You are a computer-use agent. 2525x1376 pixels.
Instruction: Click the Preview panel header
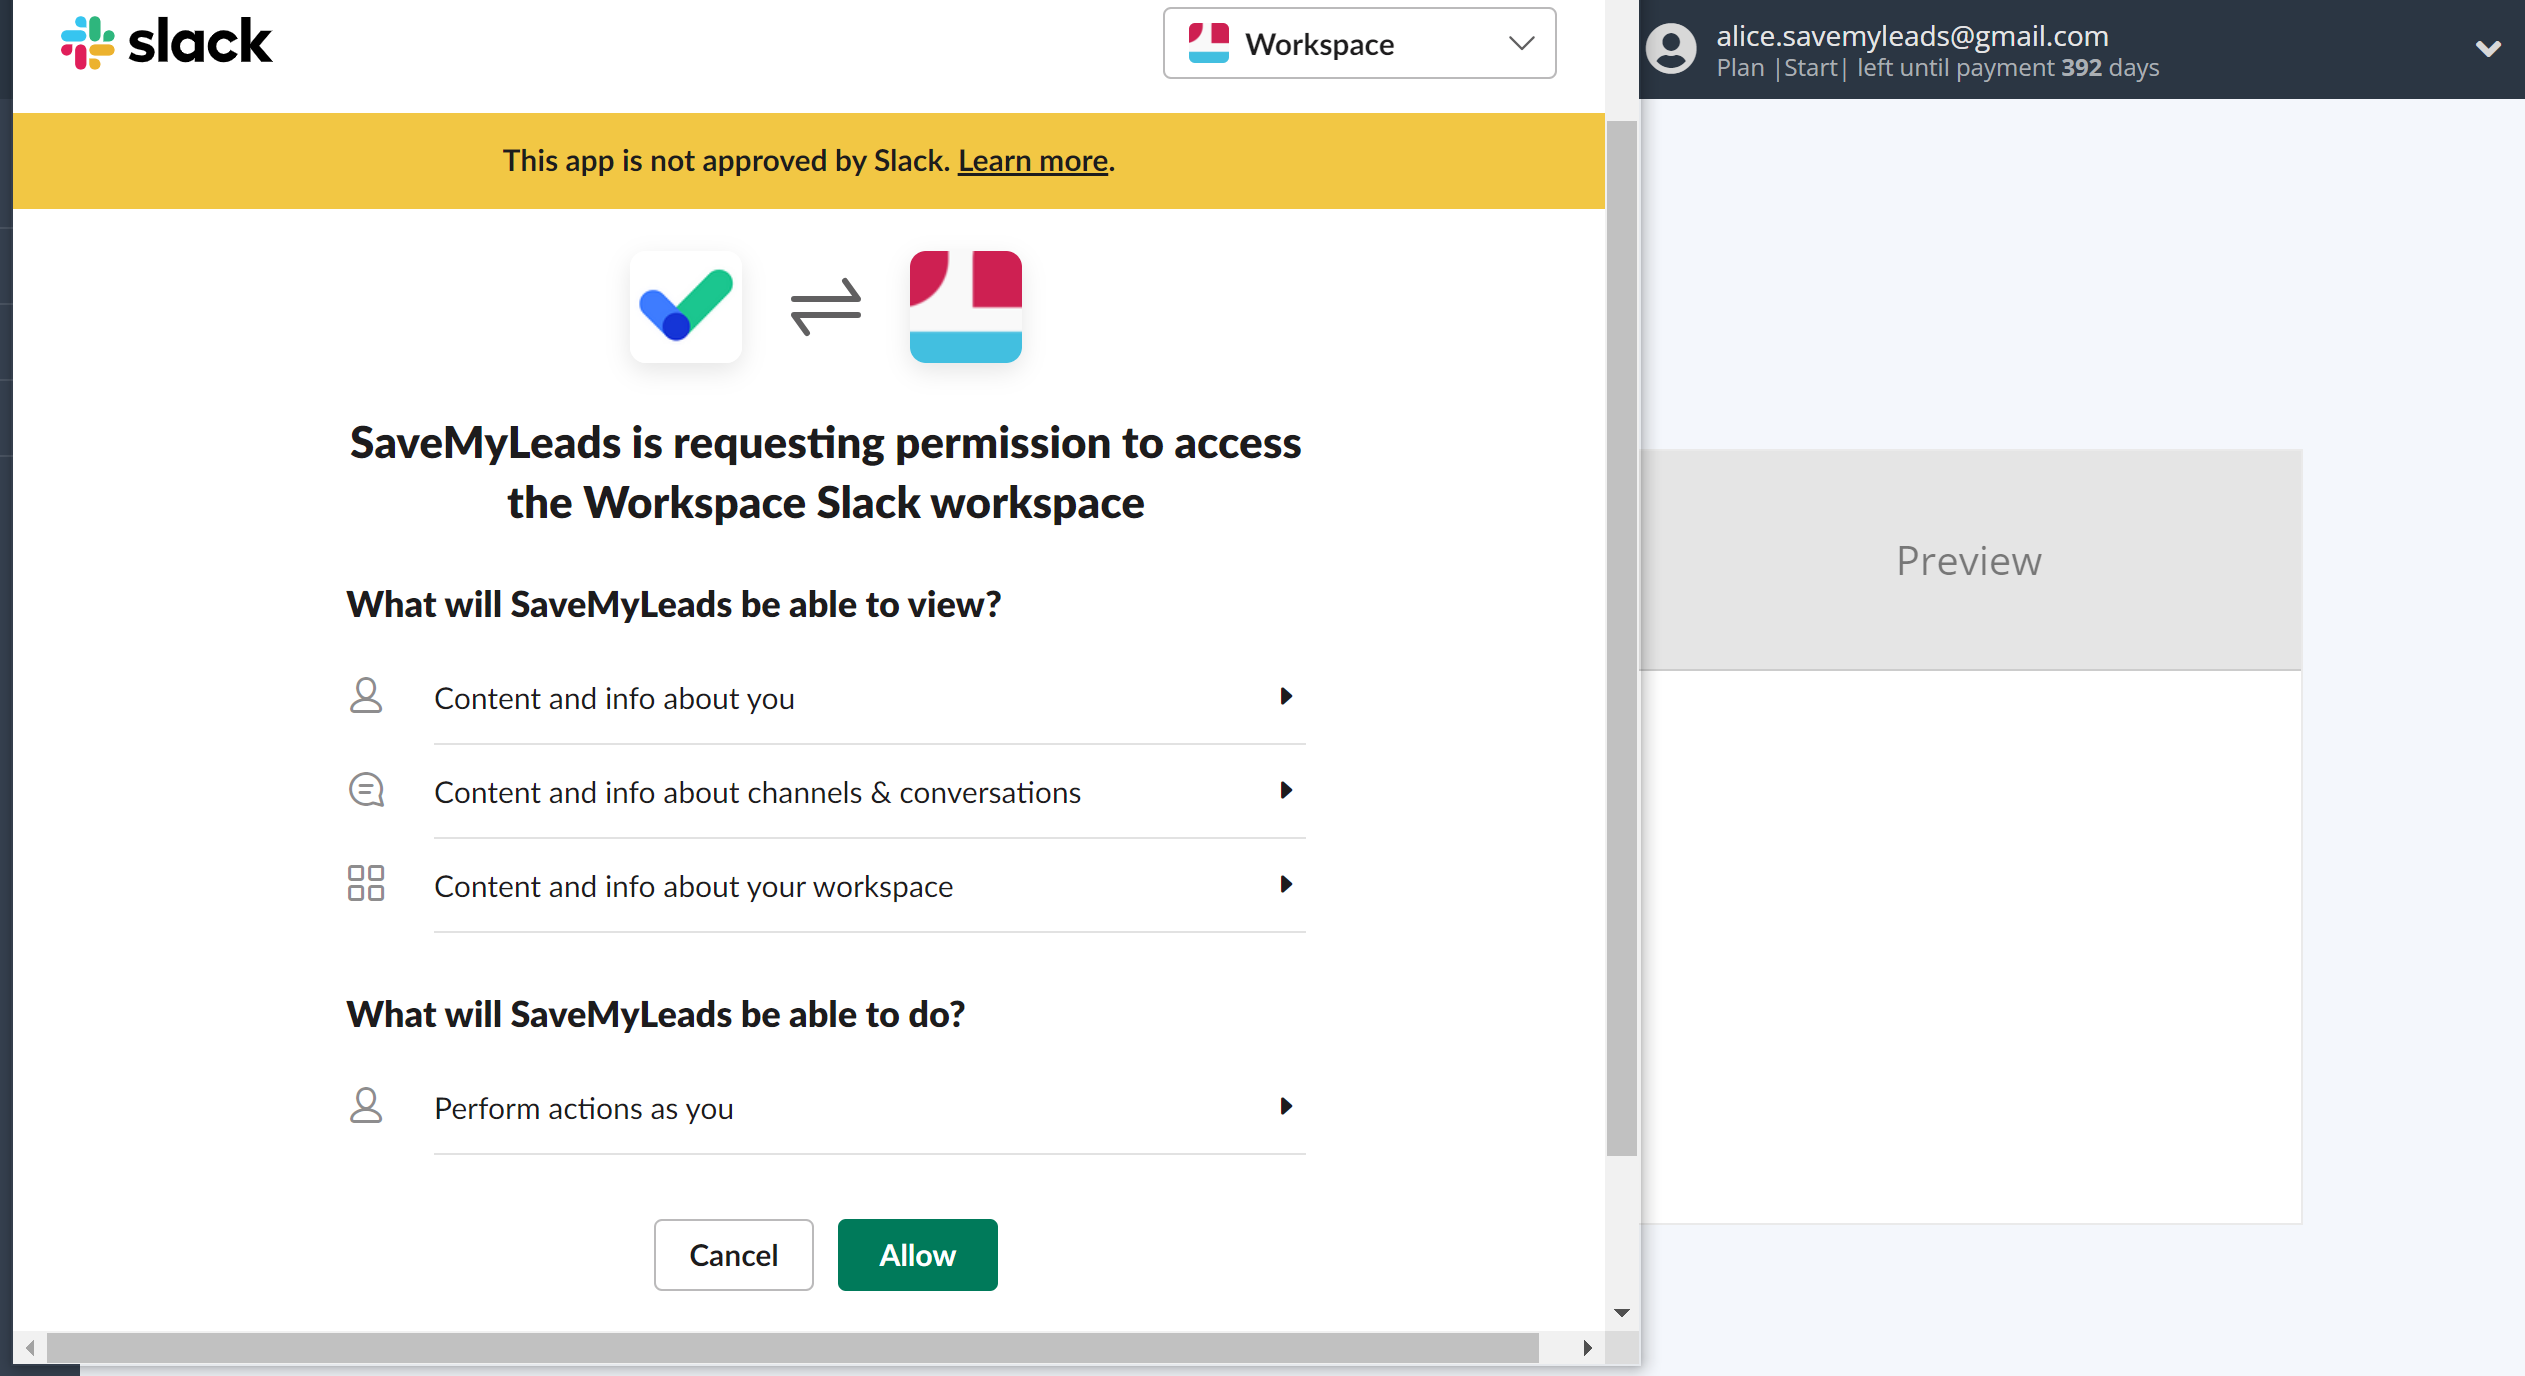click(x=1970, y=560)
